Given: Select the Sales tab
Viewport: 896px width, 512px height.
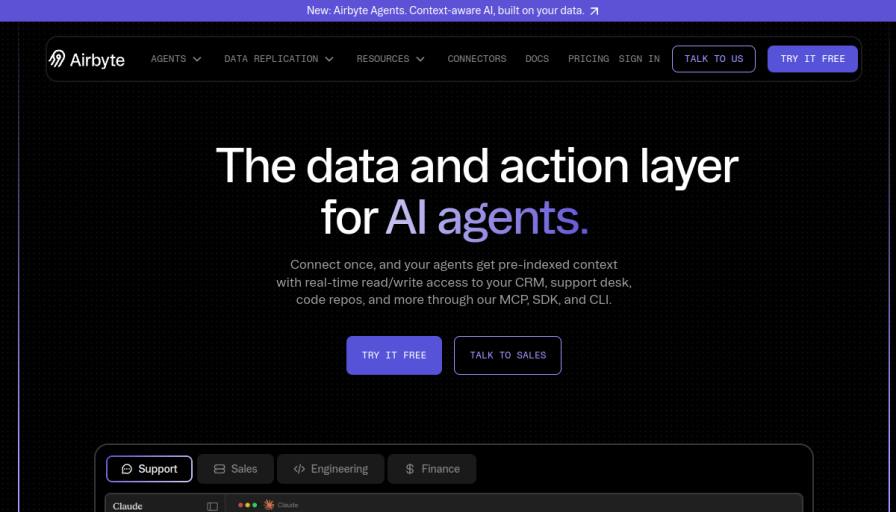Looking at the screenshot, I should [235, 469].
